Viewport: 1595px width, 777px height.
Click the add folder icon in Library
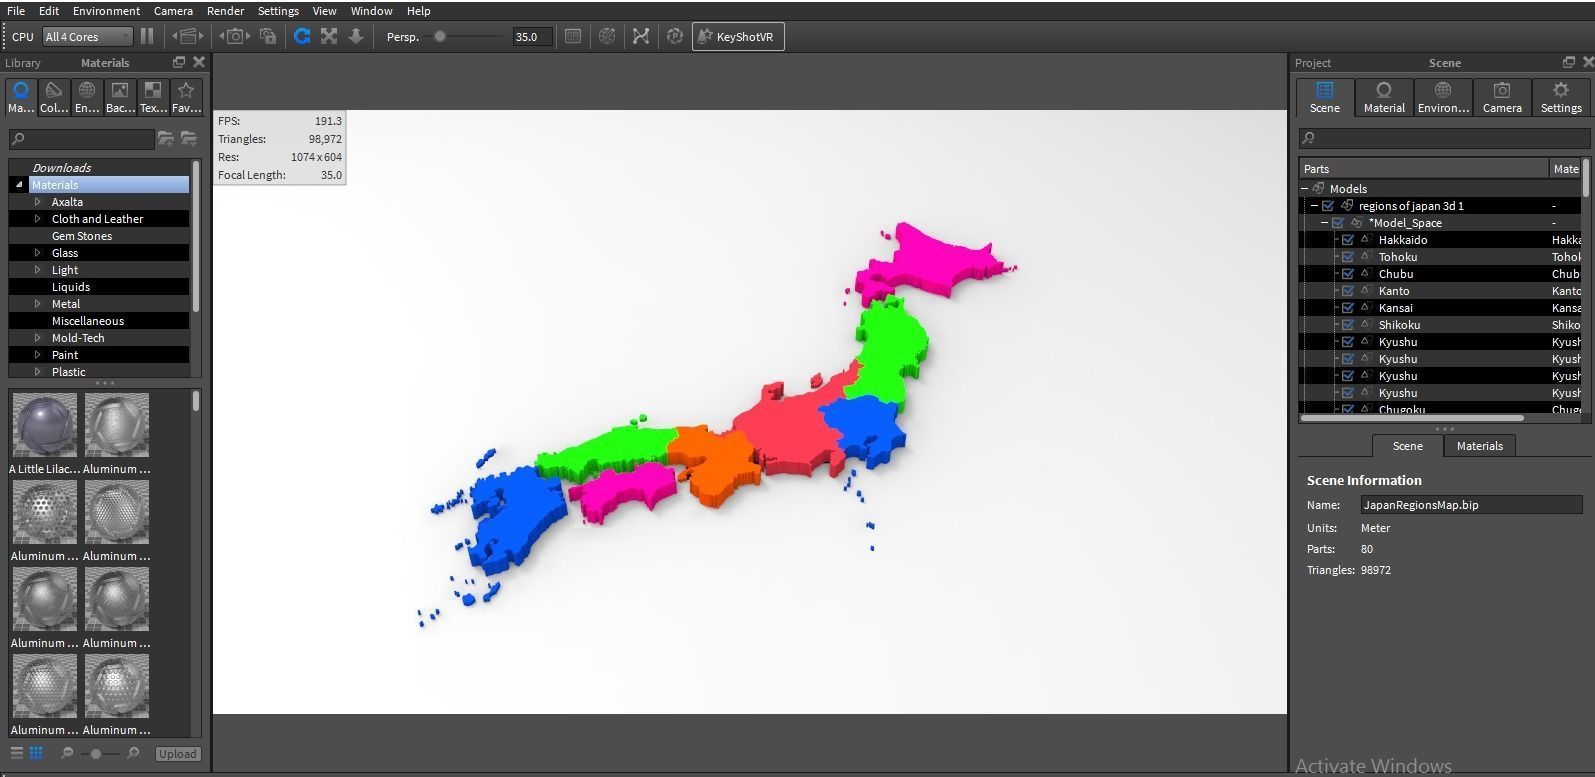[x=165, y=138]
